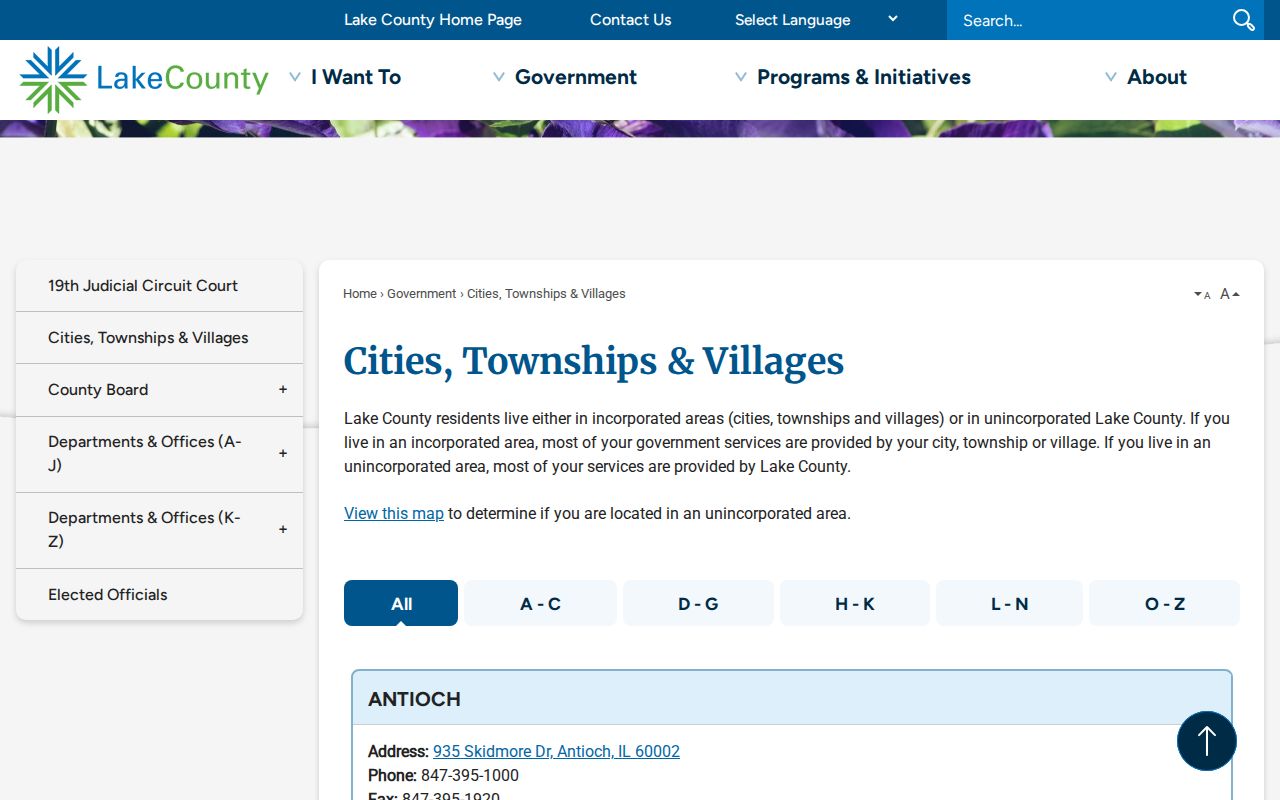The width and height of the screenshot is (1280, 800).
Task: Expand the Government menu
Action: pos(565,77)
